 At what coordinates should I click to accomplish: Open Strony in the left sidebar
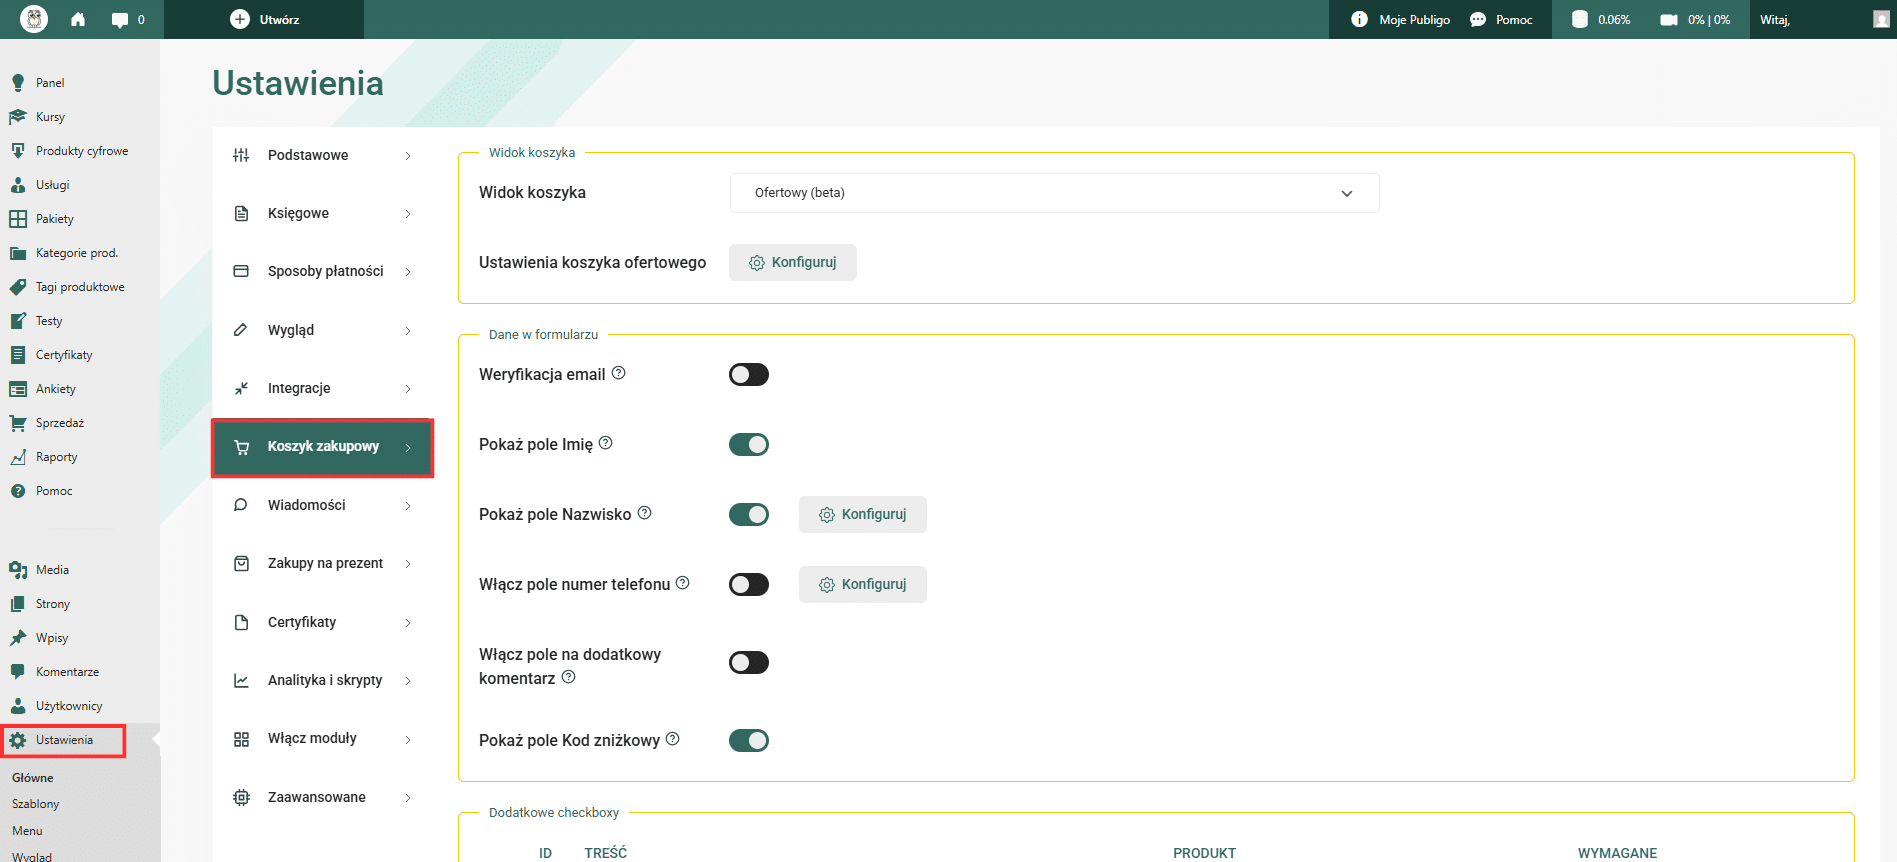tap(53, 604)
